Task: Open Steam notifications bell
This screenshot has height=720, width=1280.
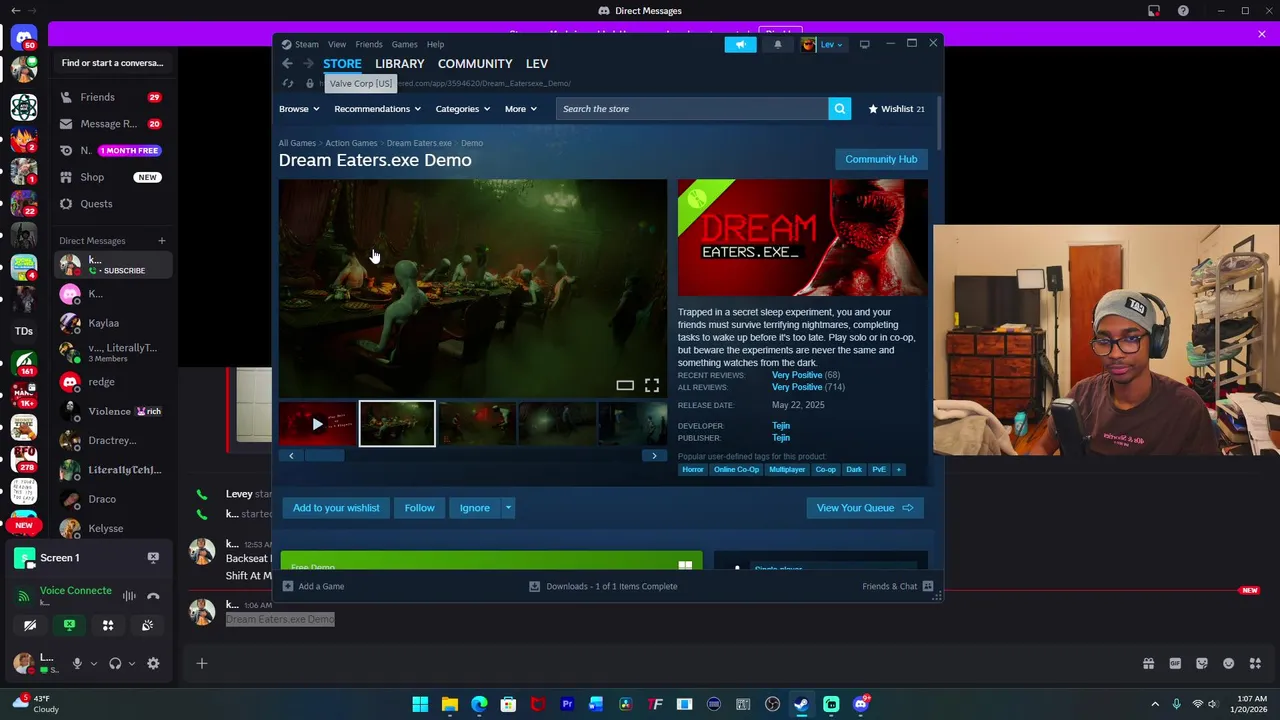Action: point(777,44)
